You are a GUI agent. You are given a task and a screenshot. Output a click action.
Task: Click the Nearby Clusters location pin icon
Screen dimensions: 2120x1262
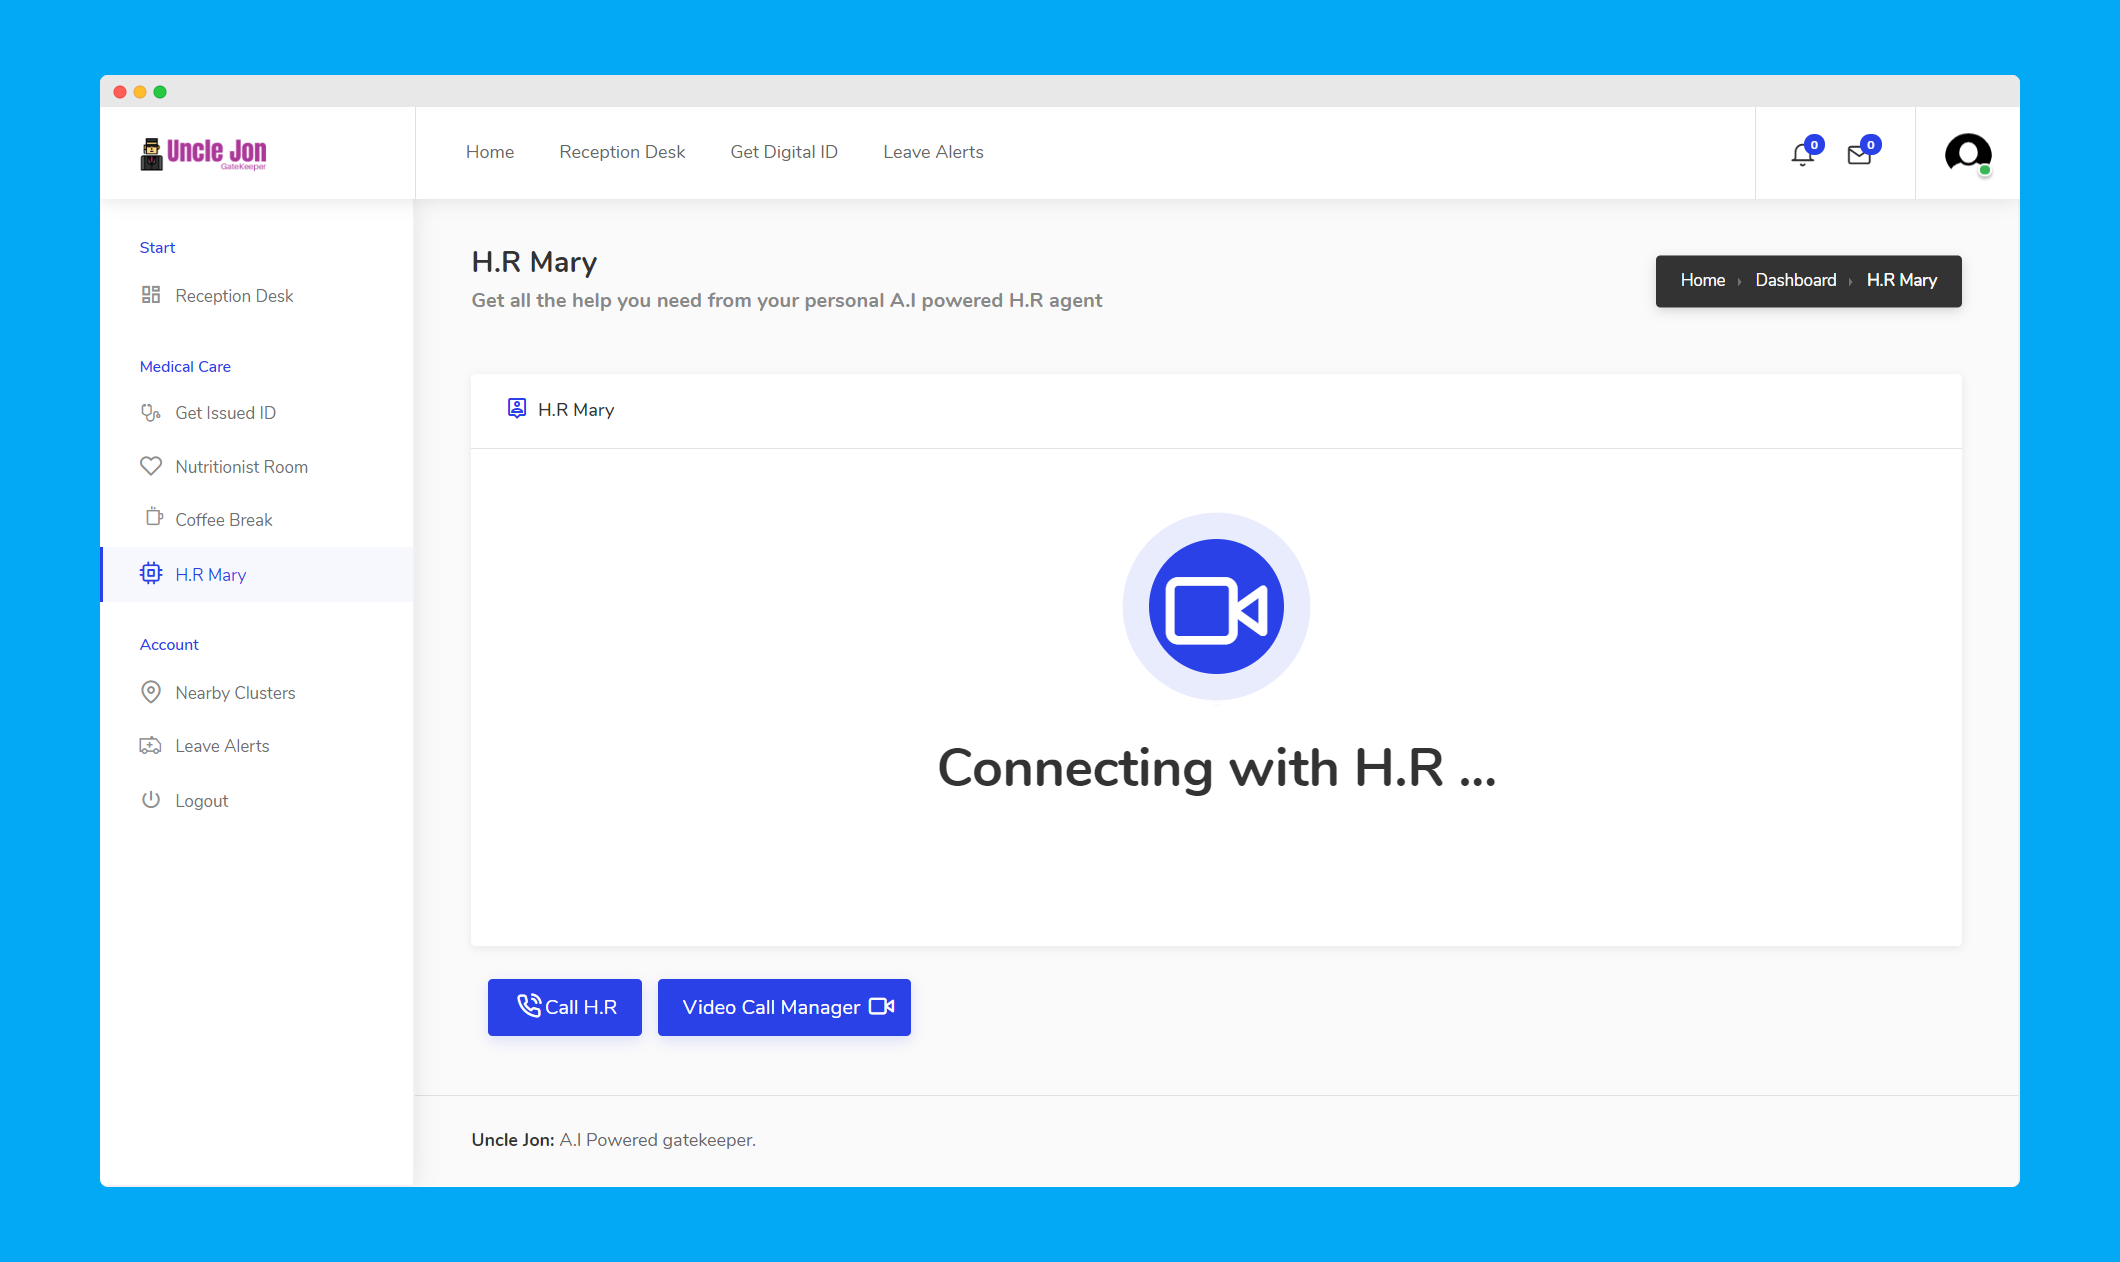point(151,692)
